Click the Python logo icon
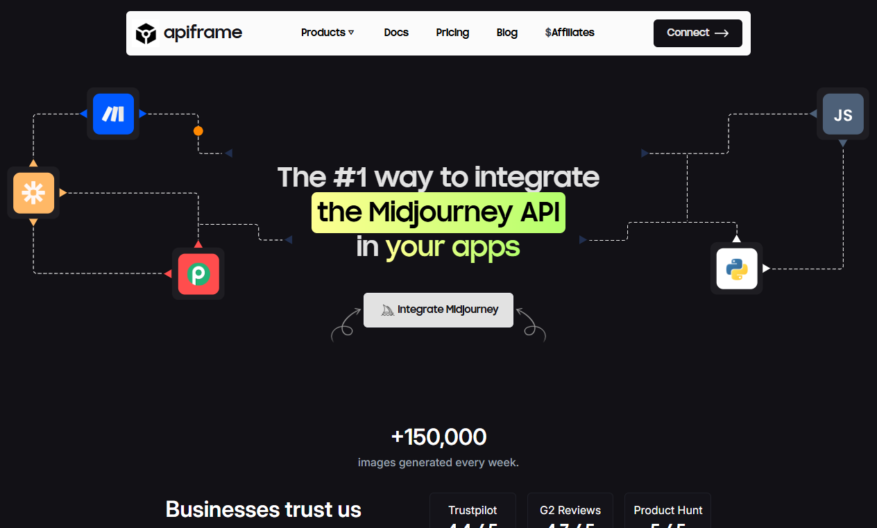Viewport: 877px width, 528px height. coord(737,269)
